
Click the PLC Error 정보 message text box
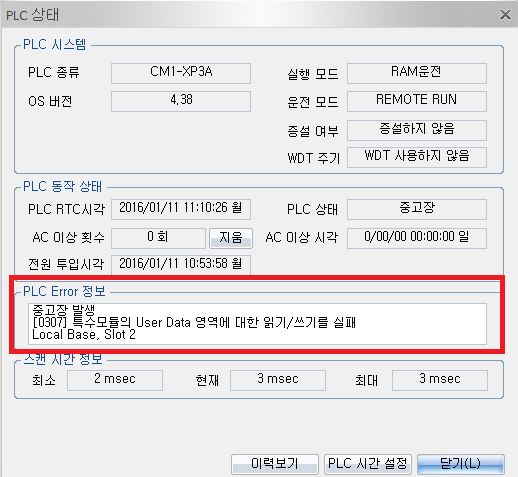point(257,324)
